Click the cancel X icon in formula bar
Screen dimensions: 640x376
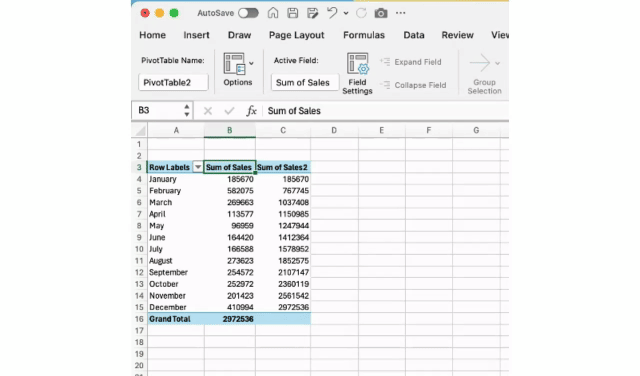tap(208, 111)
